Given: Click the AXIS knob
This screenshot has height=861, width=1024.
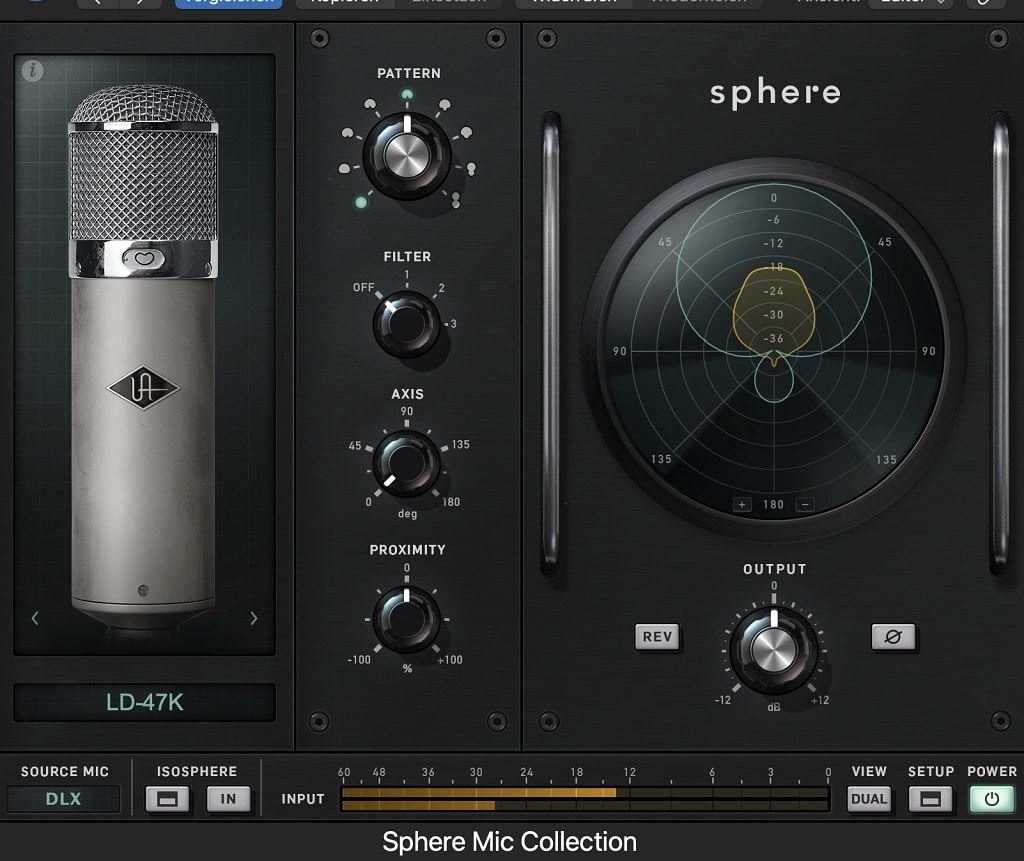Looking at the screenshot, I should [x=406, y=463].
